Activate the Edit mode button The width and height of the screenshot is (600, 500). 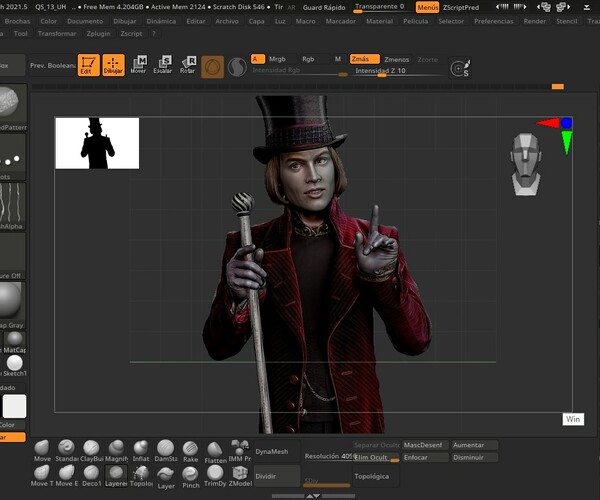(x=88, y=65)
